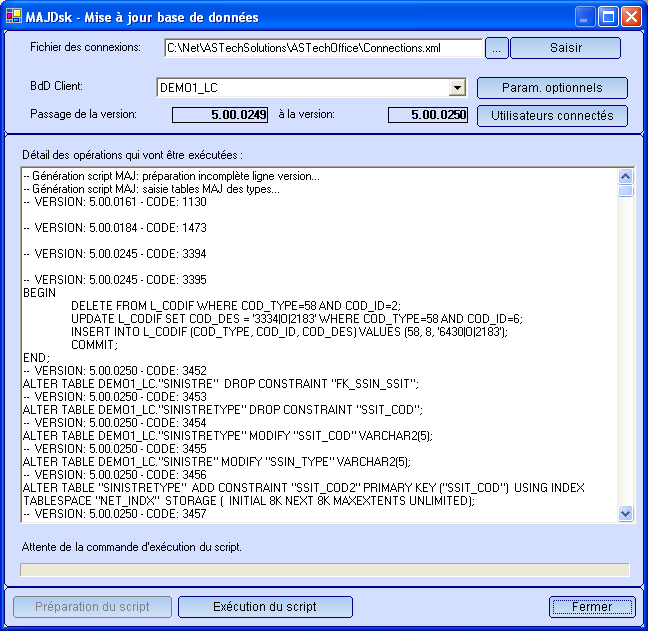Click the script details scrollbar thumb
The height and width of the screenshot is (631, 648).
(625, 190)
